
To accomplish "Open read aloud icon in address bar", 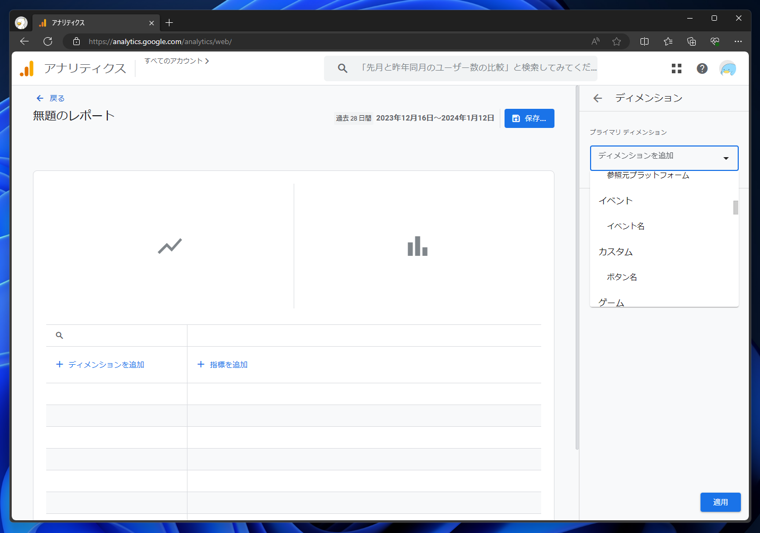I will pos(595,42).
